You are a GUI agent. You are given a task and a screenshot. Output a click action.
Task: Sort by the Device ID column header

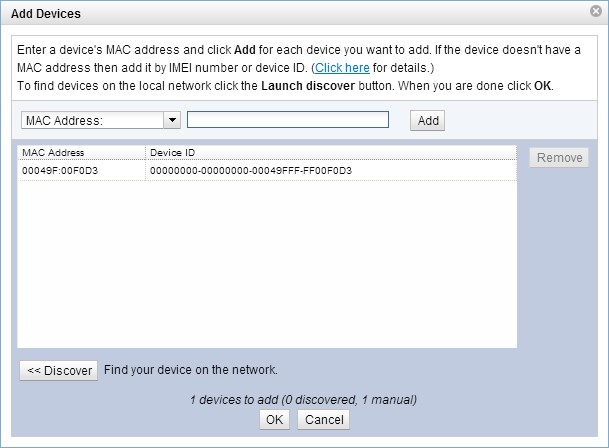point(330,153)
